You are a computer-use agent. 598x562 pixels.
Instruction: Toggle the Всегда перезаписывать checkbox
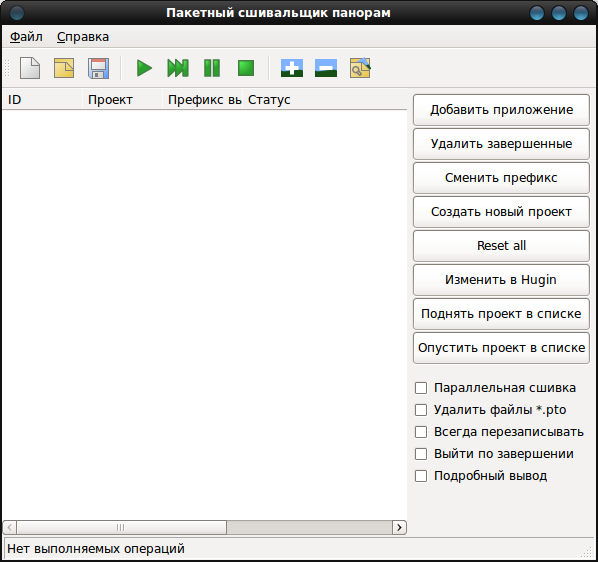pos(421,432)
